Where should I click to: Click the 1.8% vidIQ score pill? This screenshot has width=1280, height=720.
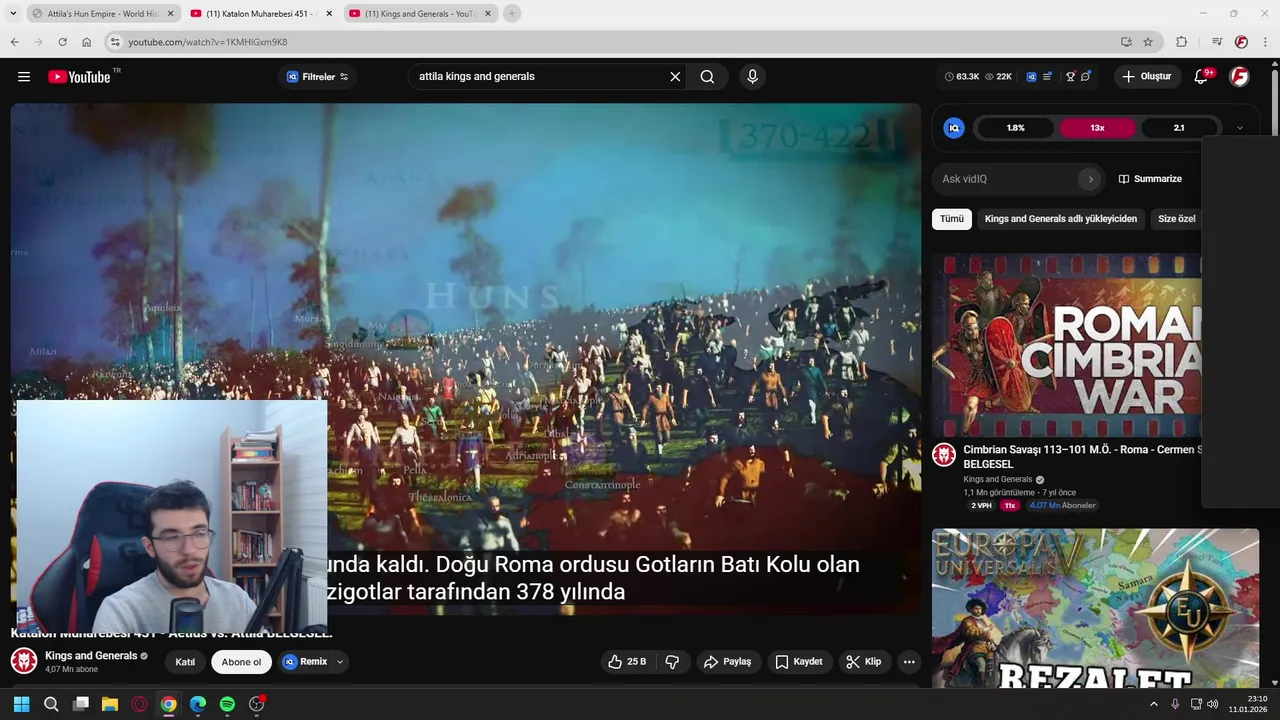(1015, 128)
